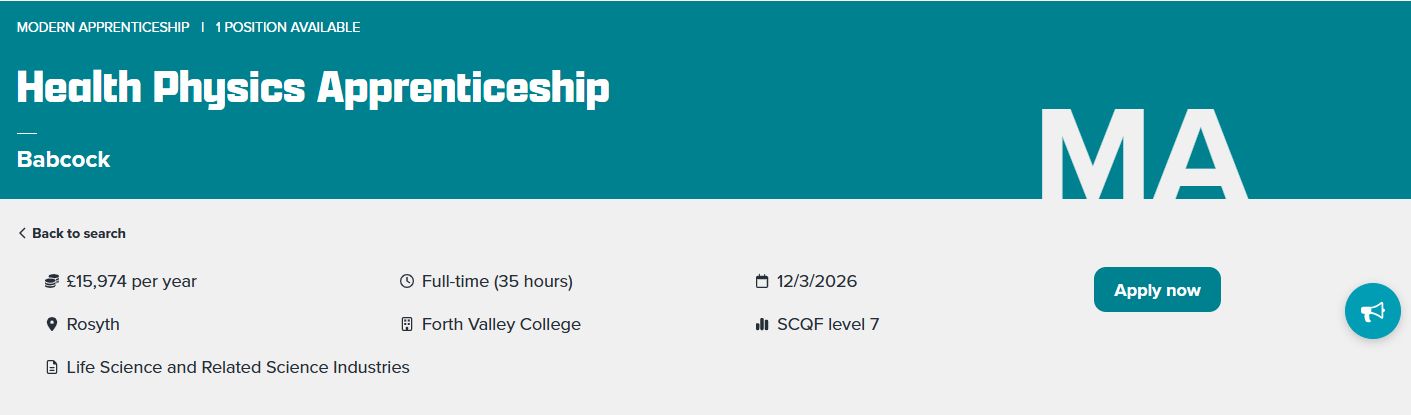
Task: Click Life Science and Related Science Industries
Action: (x=238, y=368)
